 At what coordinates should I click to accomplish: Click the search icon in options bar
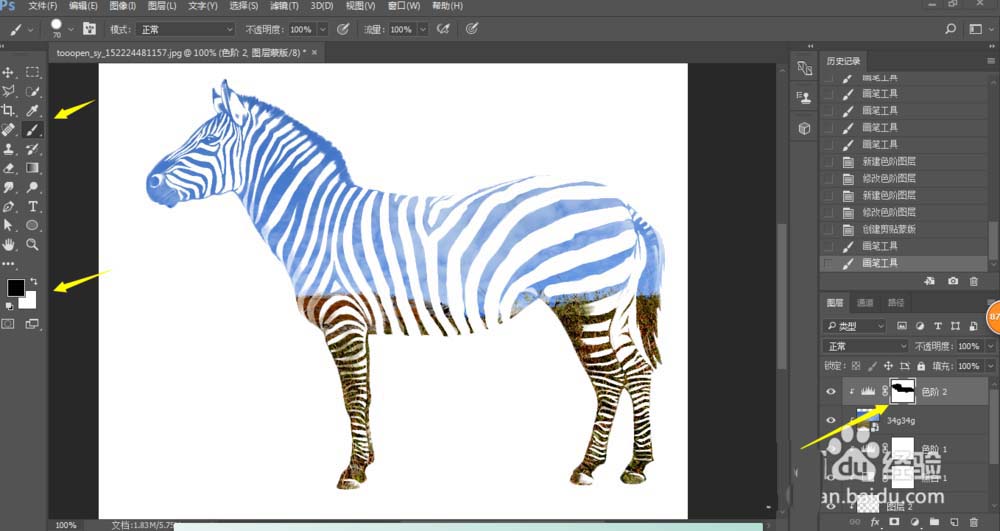[x=950, y=29]
